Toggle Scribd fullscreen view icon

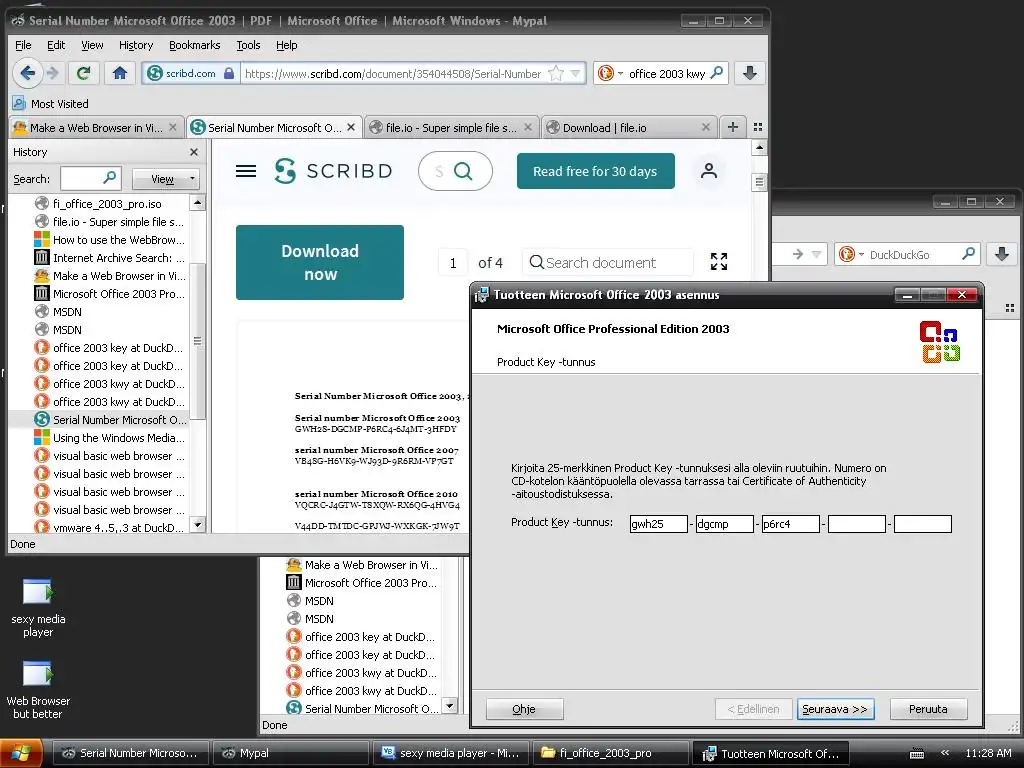coord(718,262)
